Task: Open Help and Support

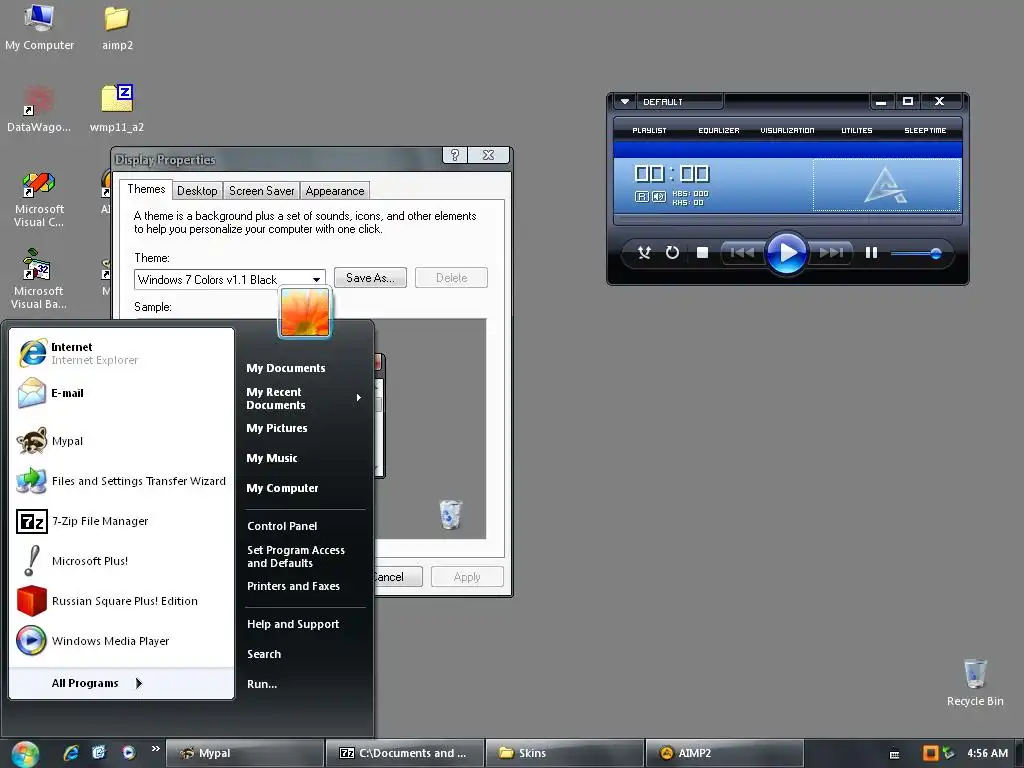Action: coord(293,624)
